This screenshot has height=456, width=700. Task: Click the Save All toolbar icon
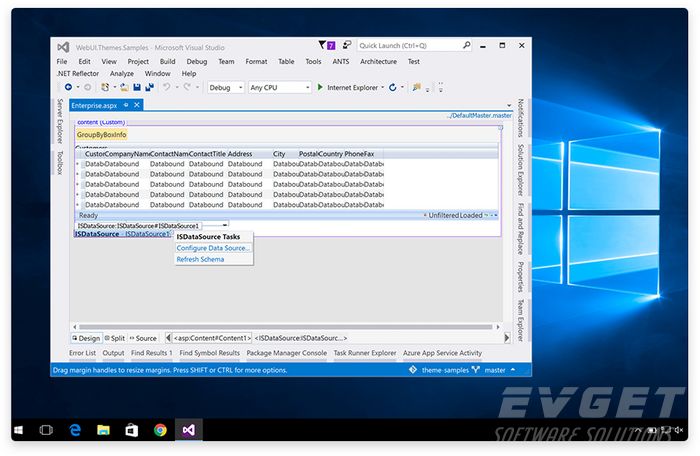point(150,87)
